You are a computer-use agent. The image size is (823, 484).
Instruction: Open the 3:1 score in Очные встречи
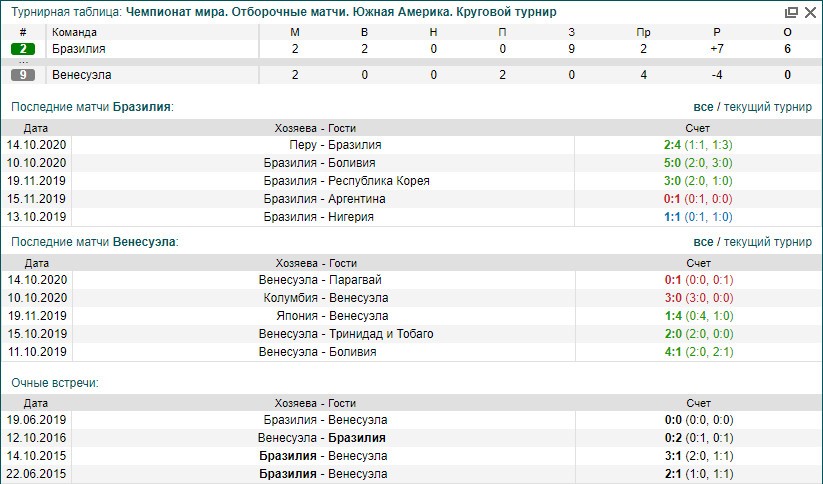point(672,456)
